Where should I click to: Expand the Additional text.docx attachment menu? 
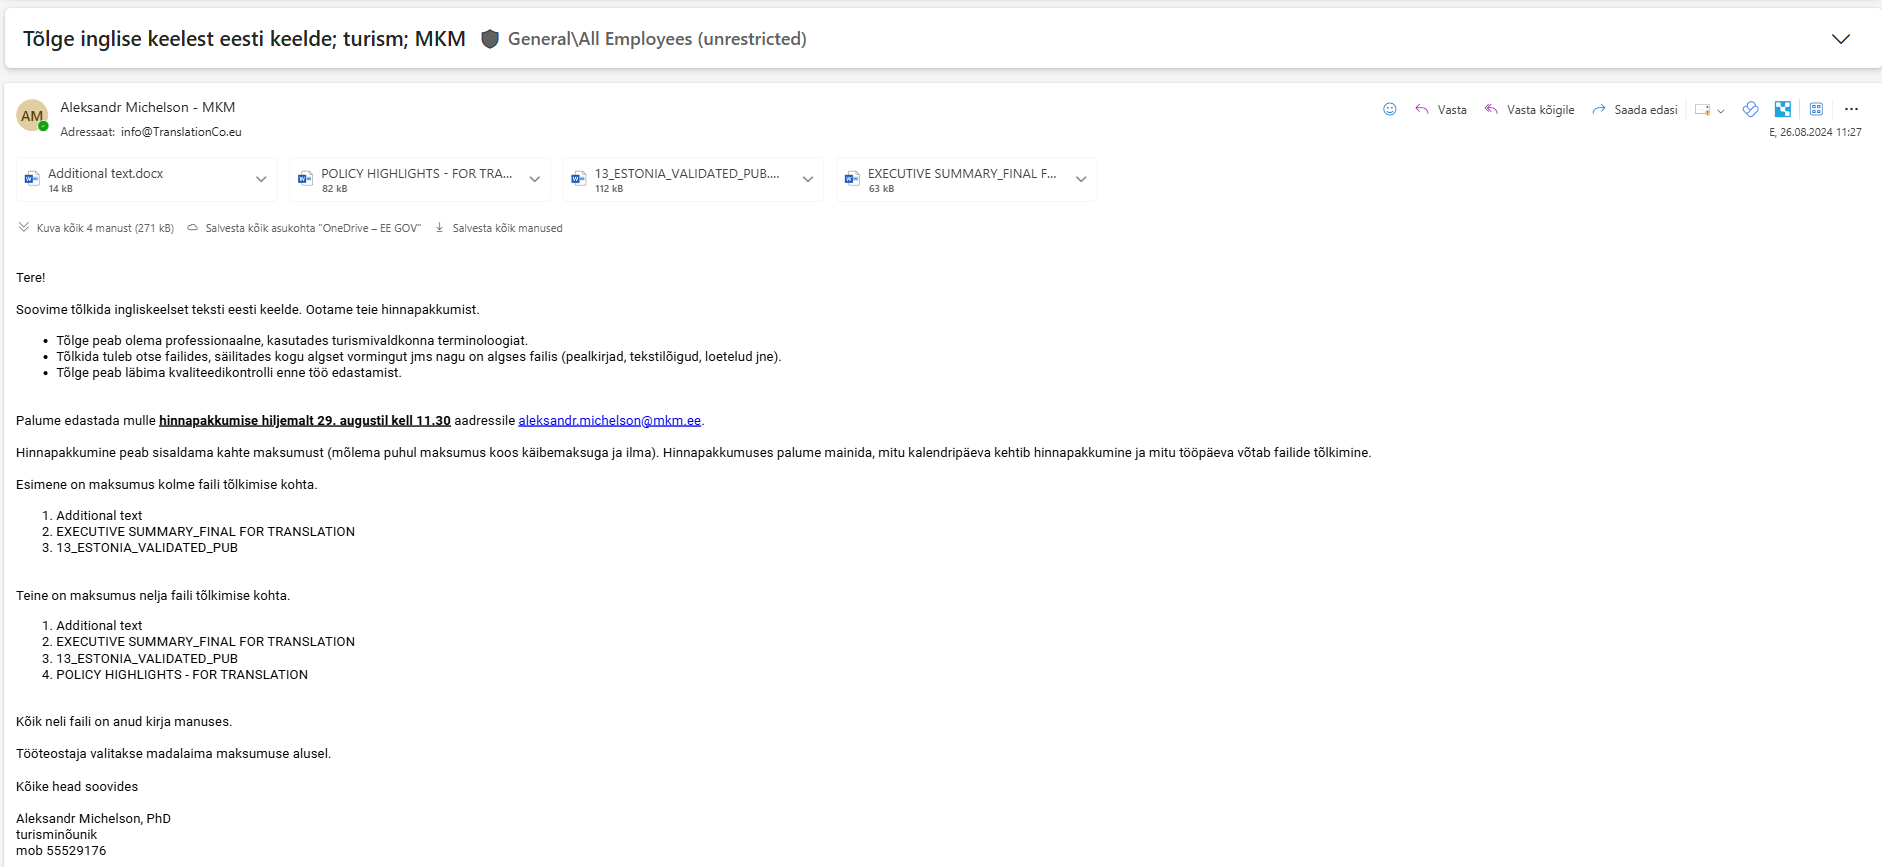[x=261, y=180]
